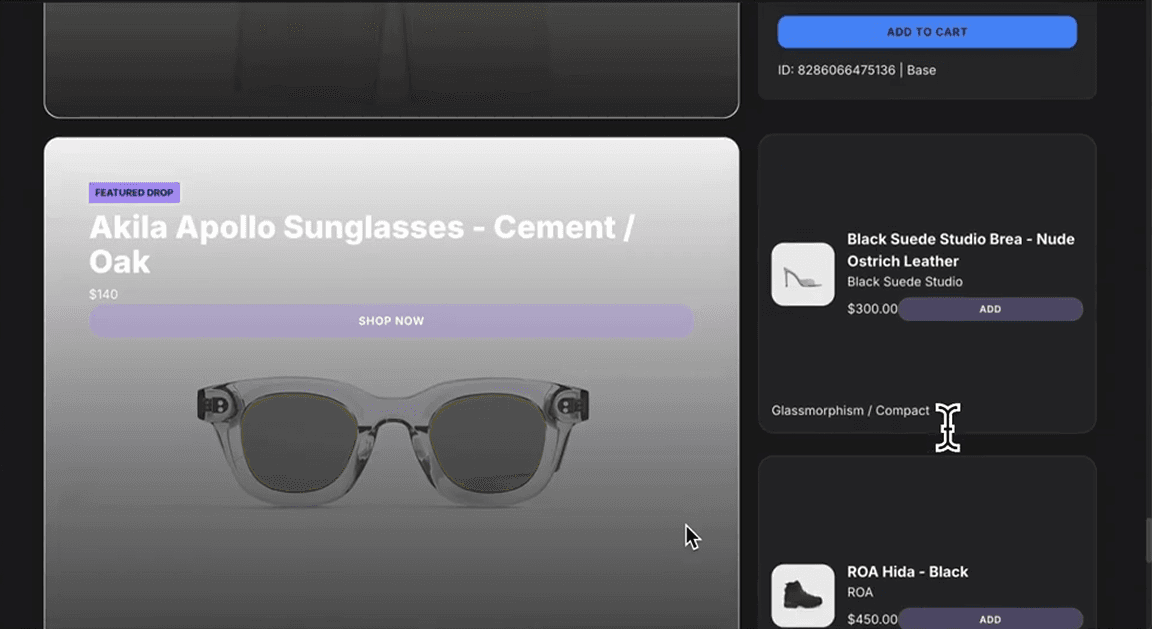
Task: Add ROA Hida - Black to cart
Action: [990, 619]
